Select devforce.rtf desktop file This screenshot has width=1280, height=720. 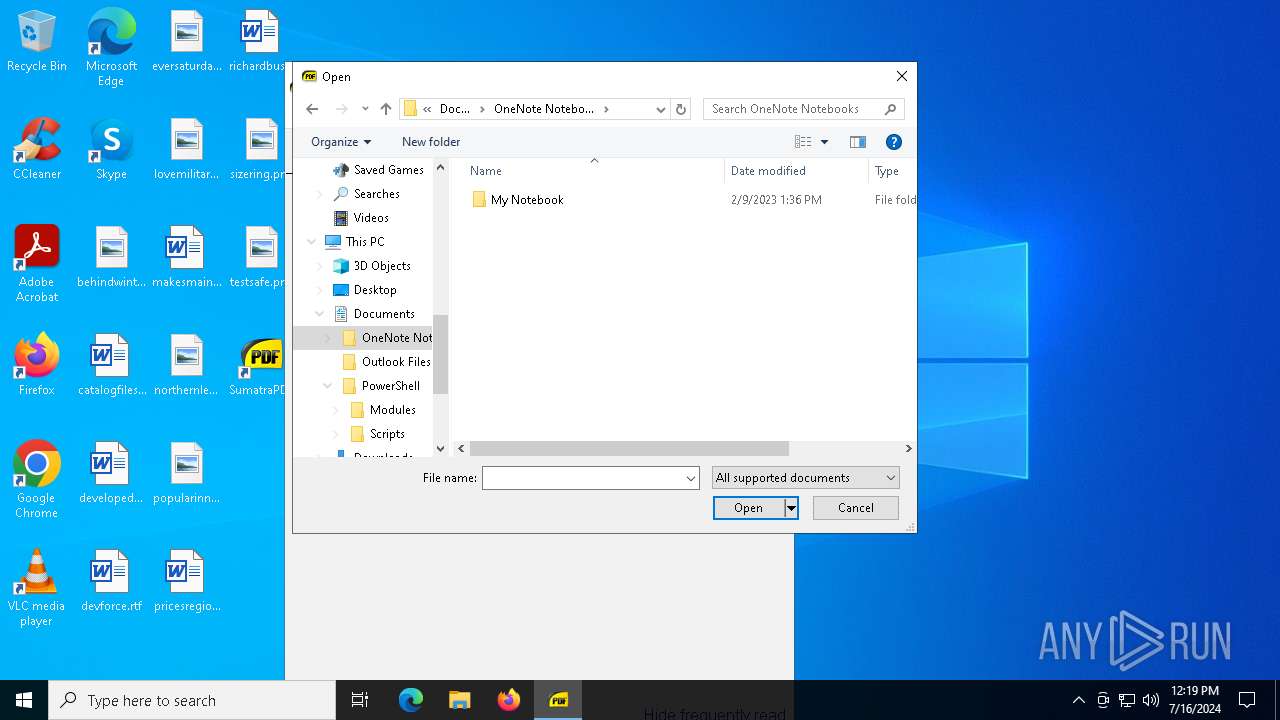111,581
